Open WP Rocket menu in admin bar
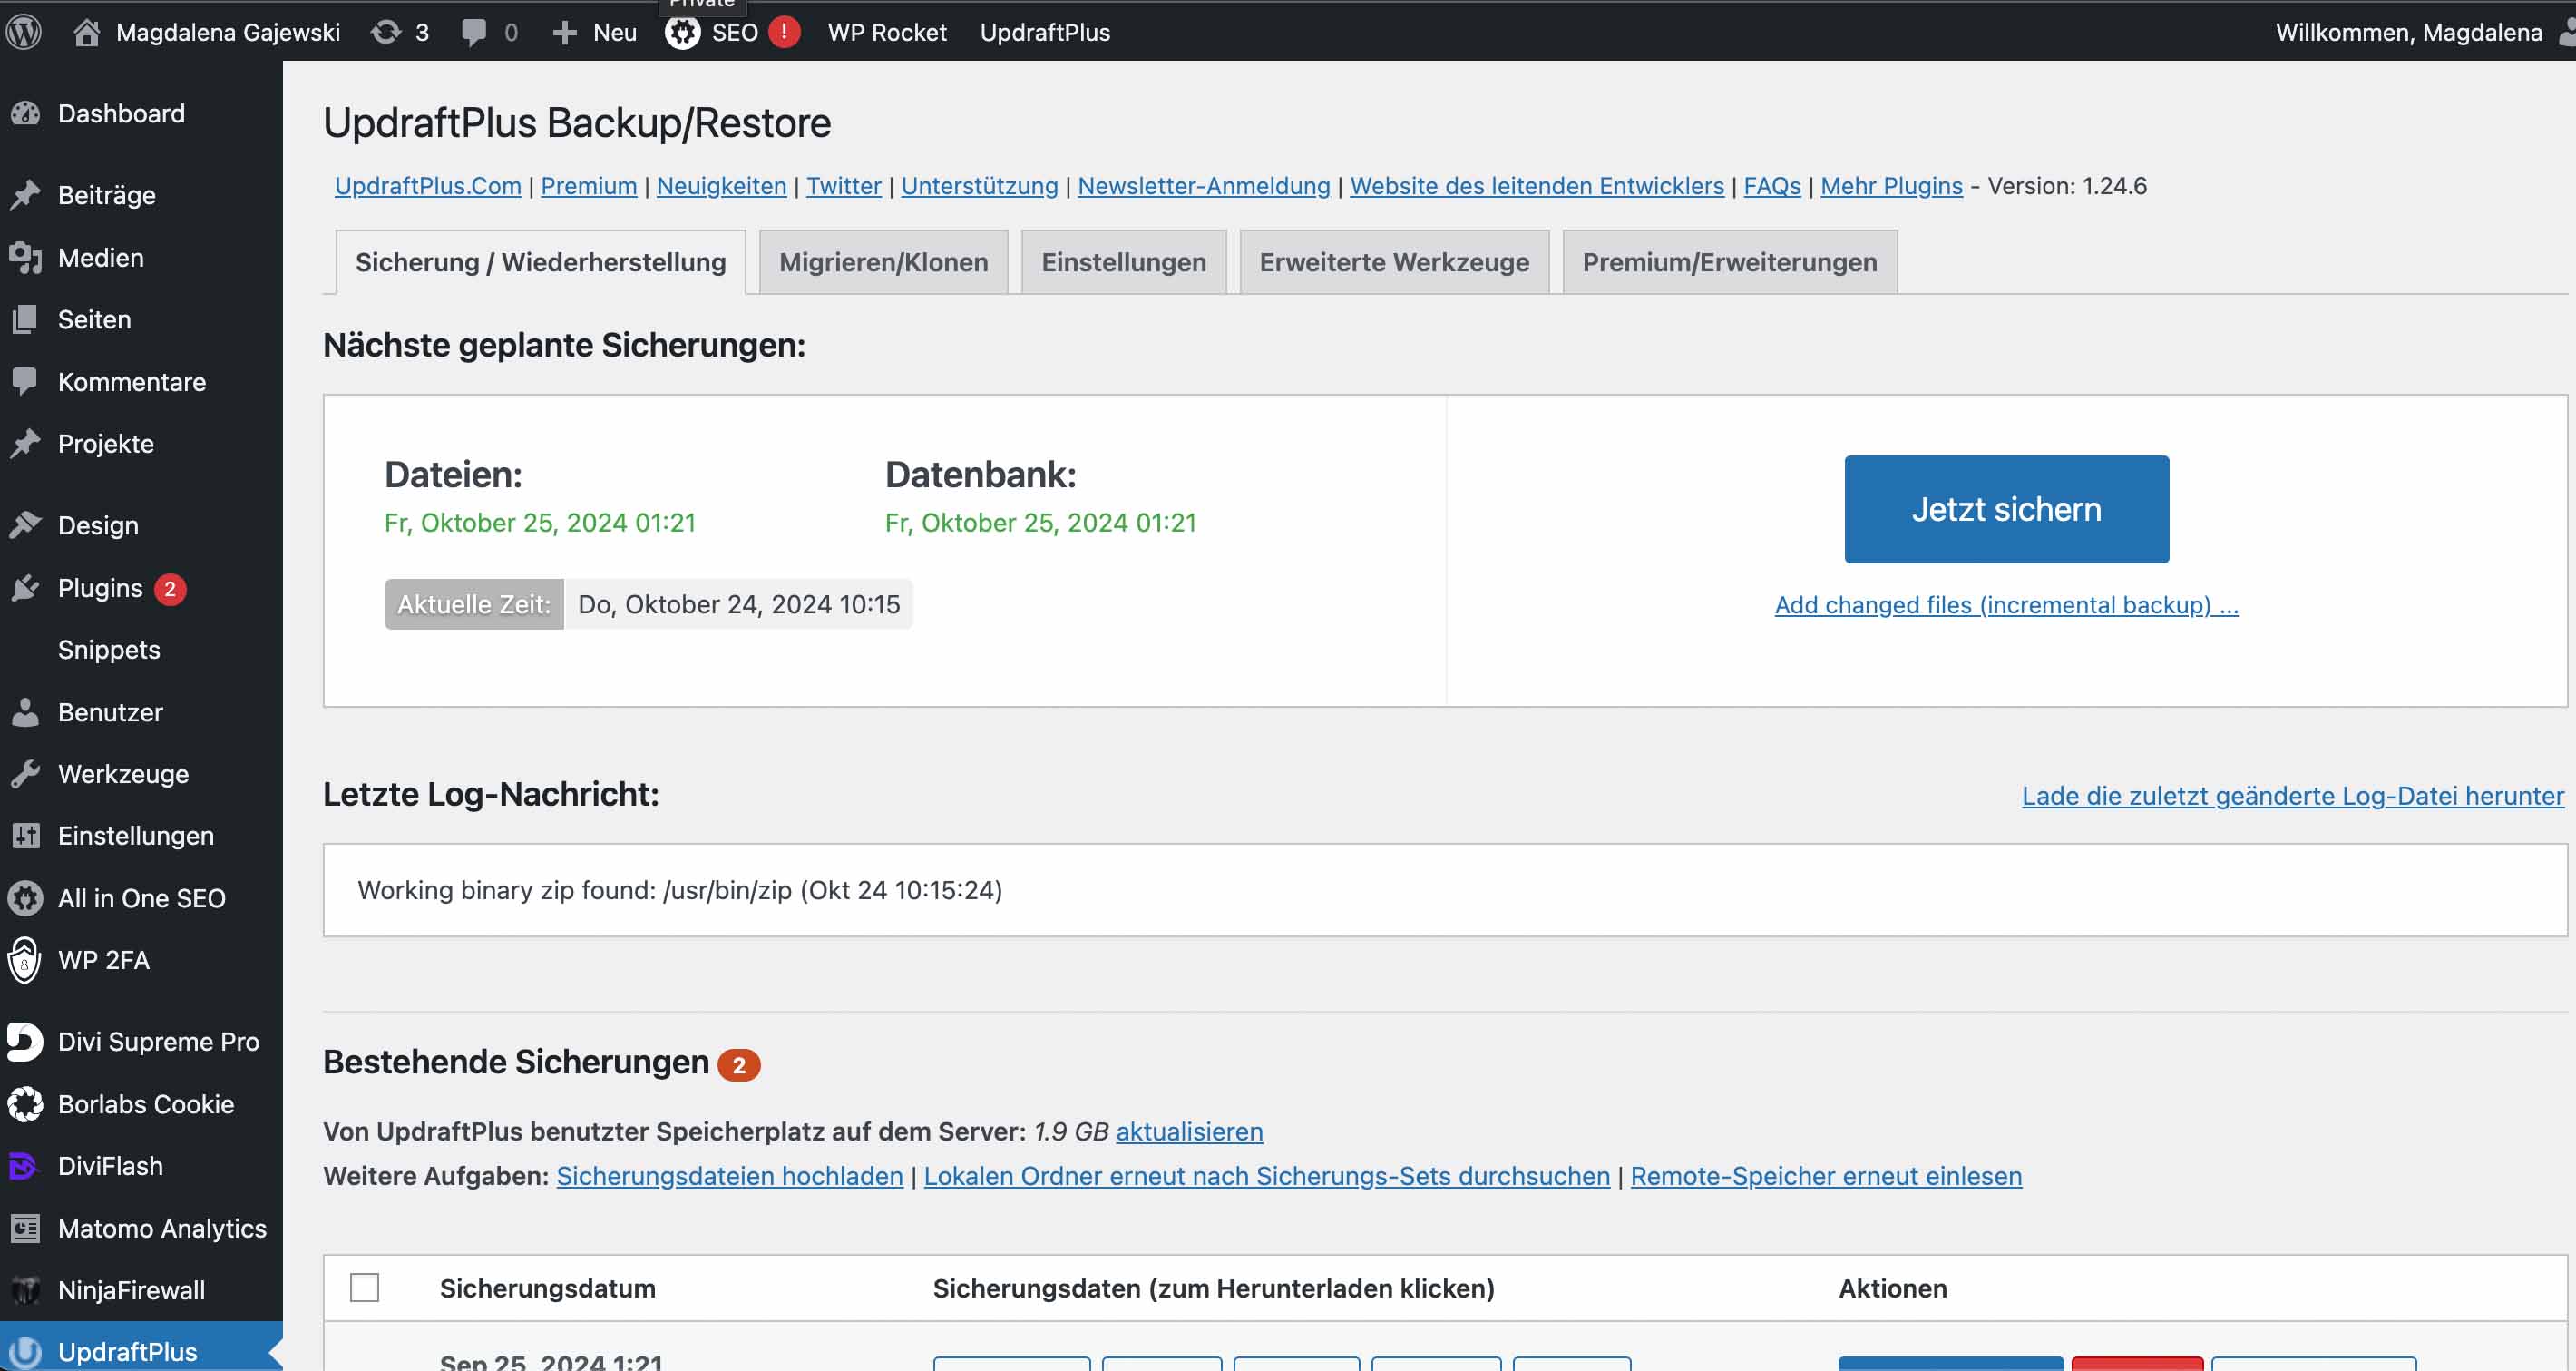This screenshot has height=1371, width=2576. (887, 32)
